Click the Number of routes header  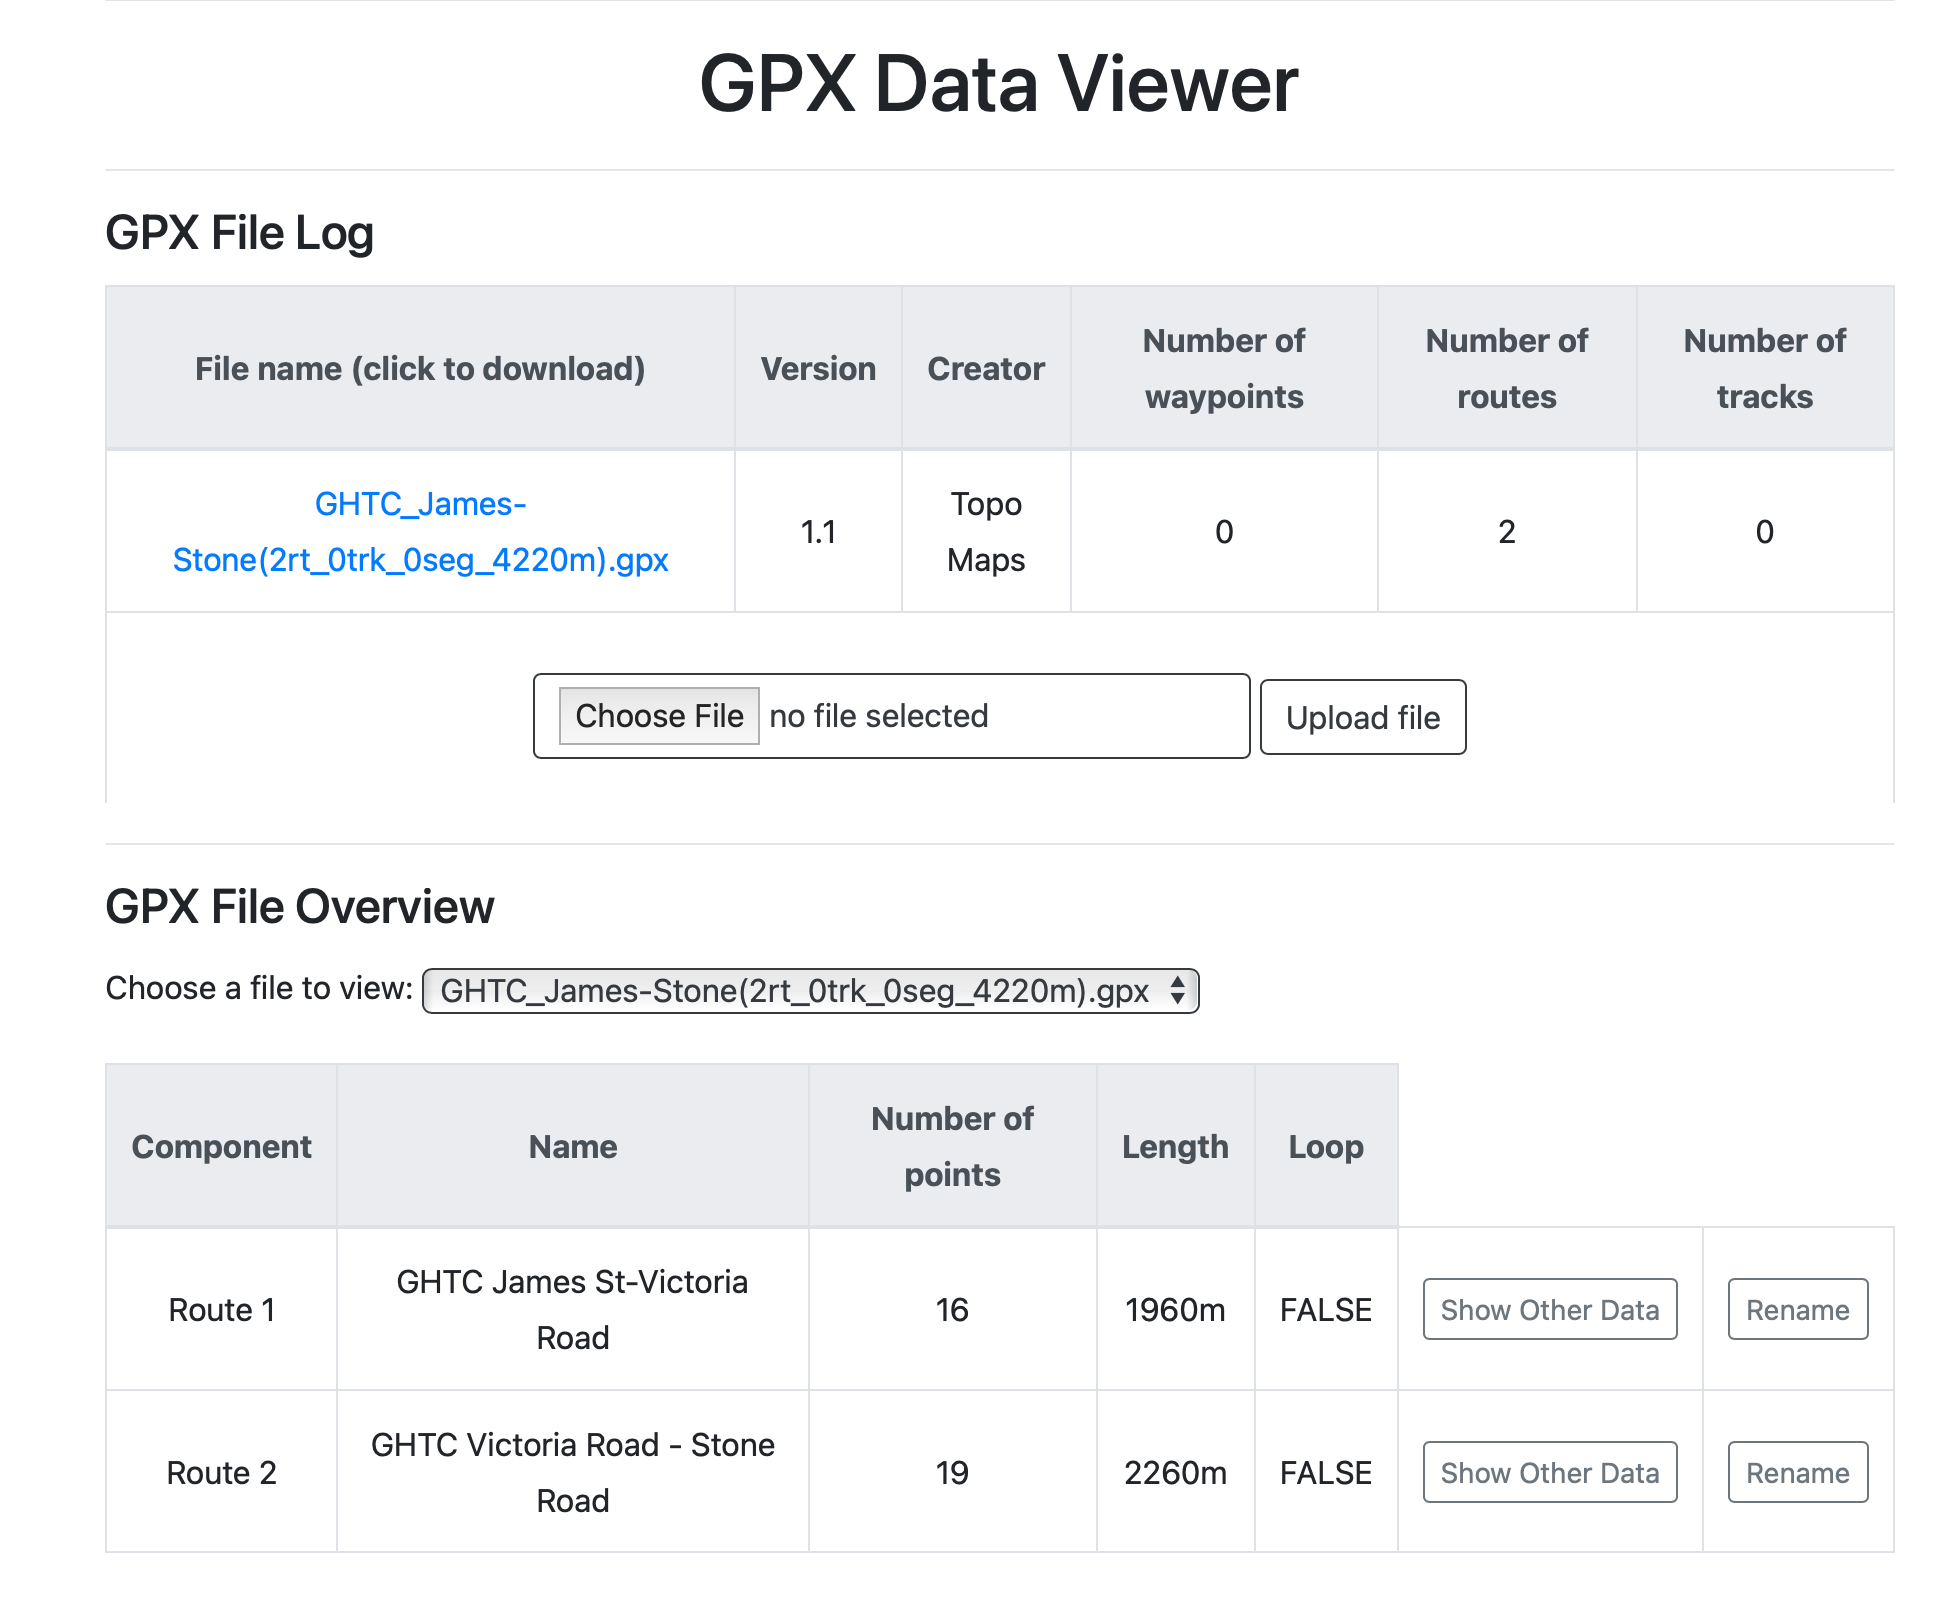(1506, 368)
